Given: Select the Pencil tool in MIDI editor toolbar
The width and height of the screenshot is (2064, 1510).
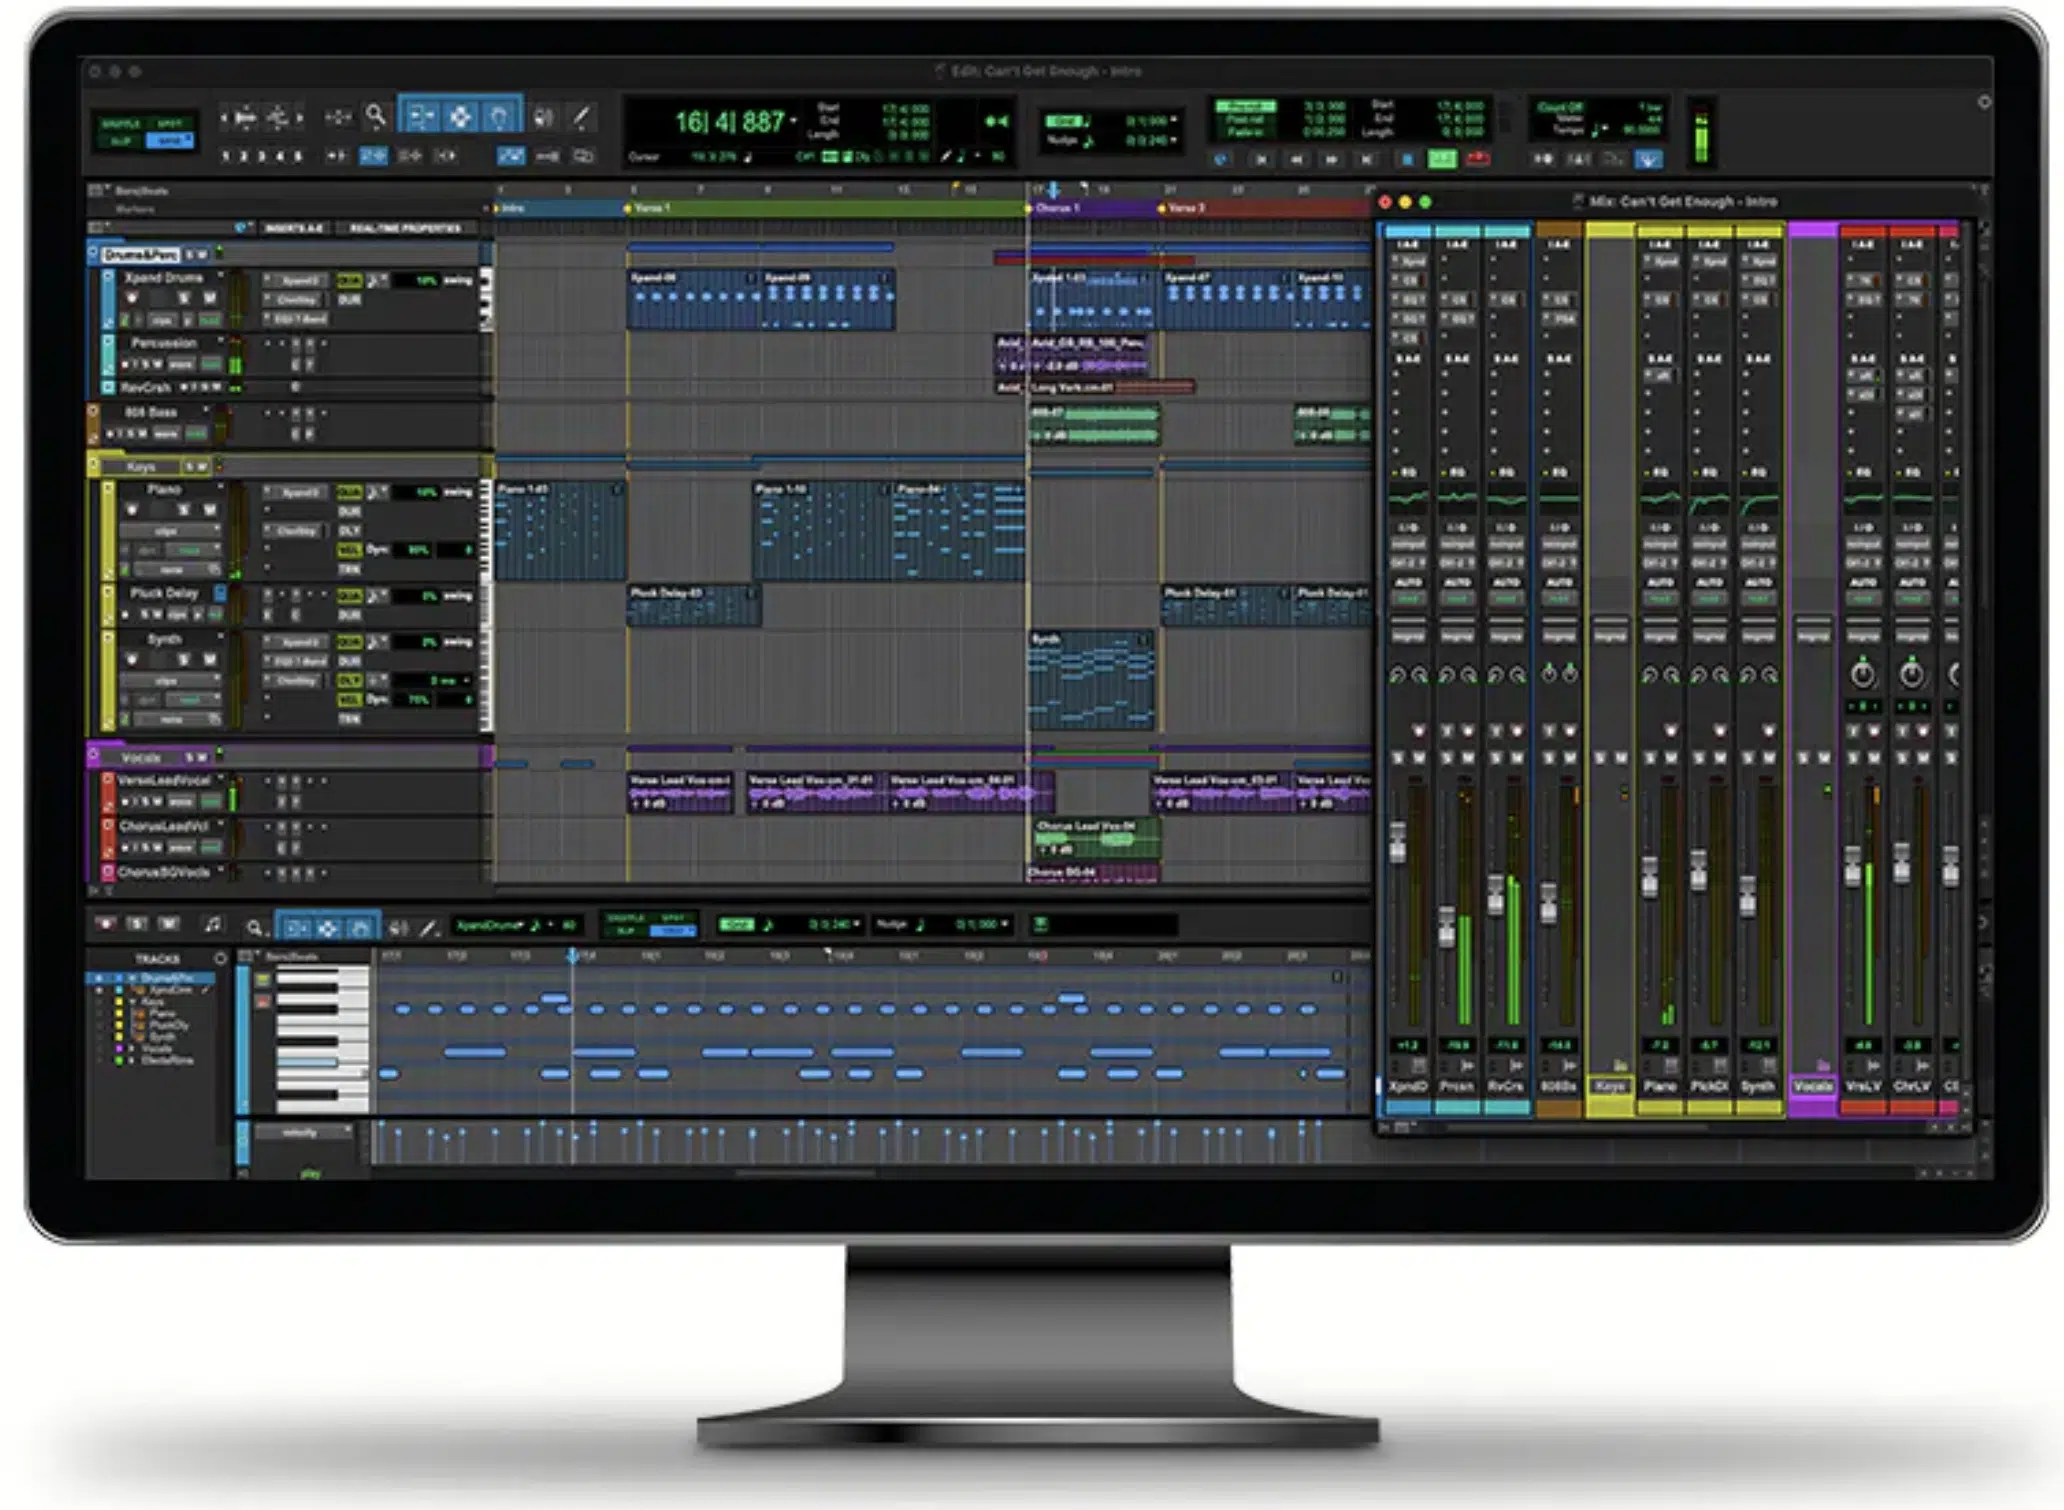Looking at the screenshot, I should (429, 928).
